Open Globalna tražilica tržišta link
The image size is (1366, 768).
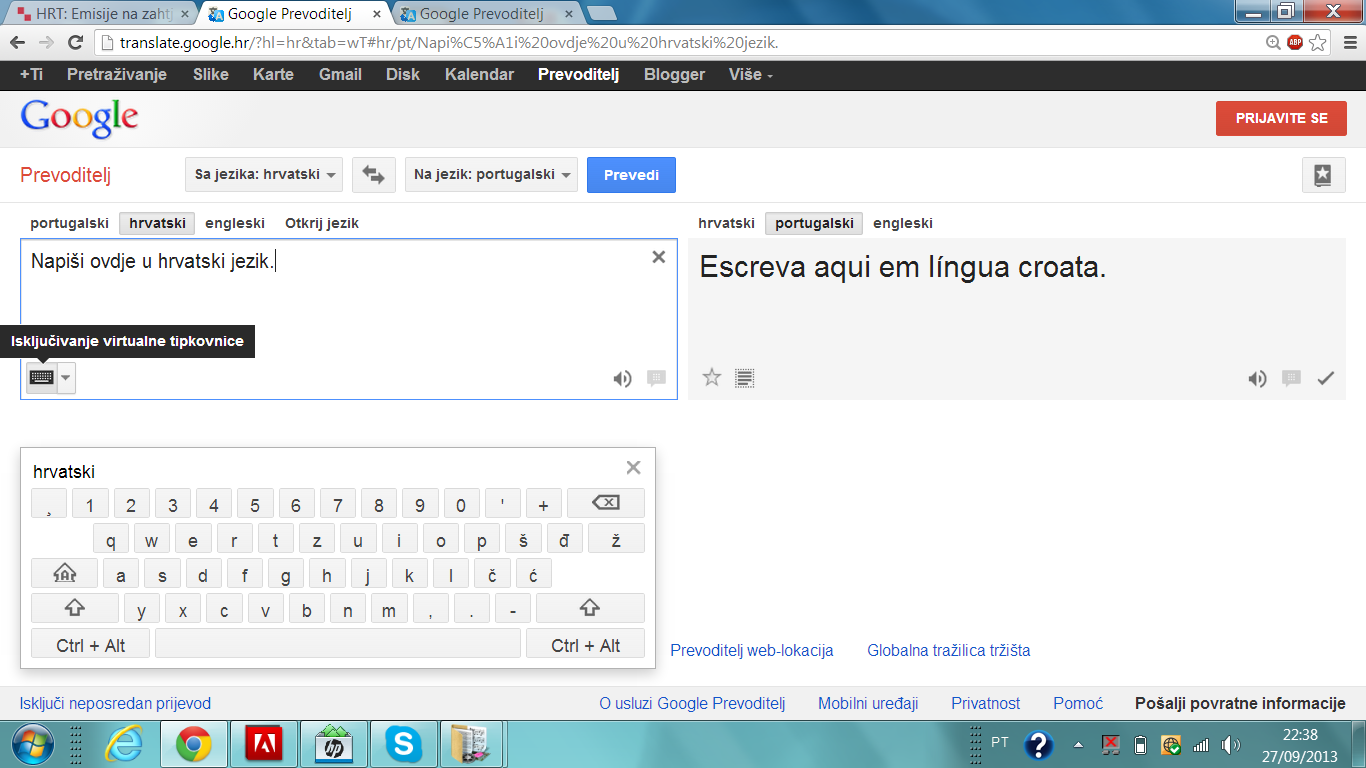pyautogui.click(x=949, y=650)
